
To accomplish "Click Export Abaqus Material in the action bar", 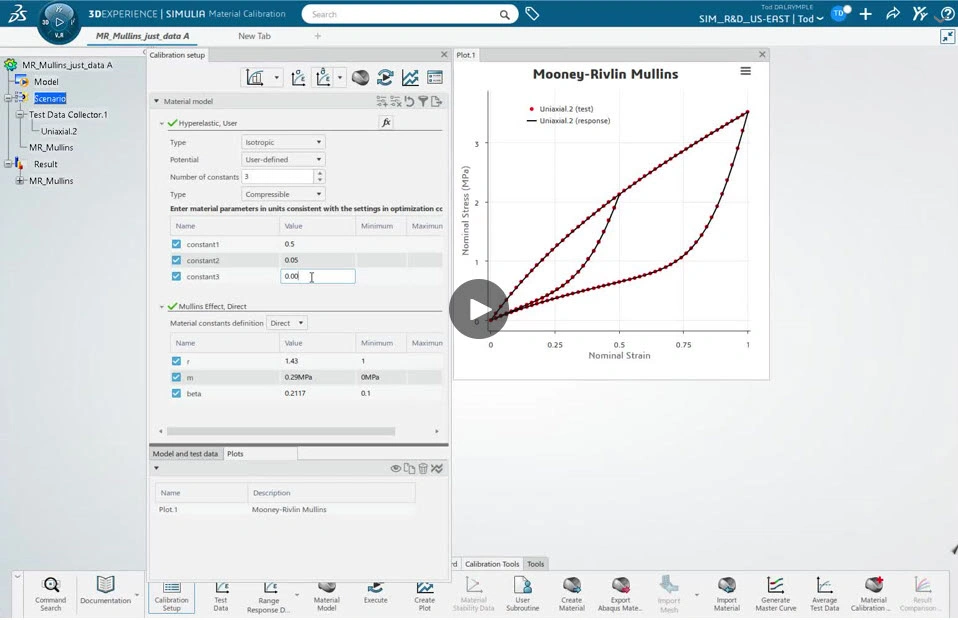I will (x=620, y=594).
